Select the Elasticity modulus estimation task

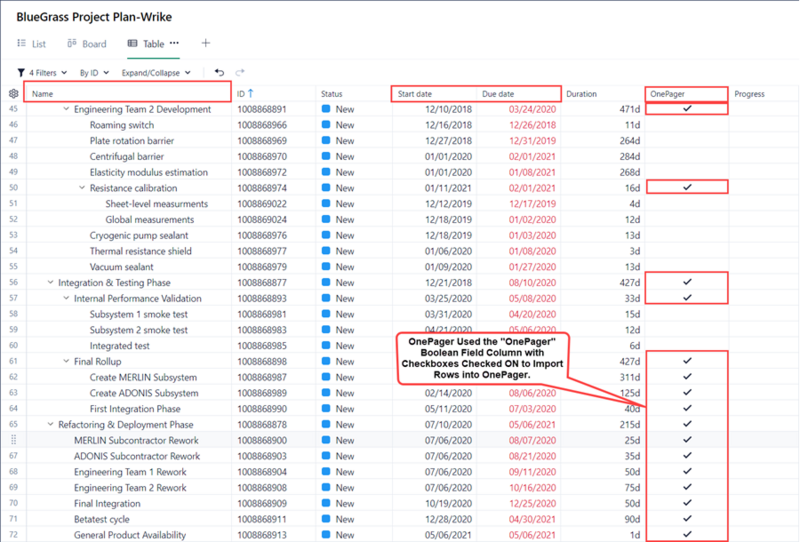pyautogui.click(x=148, y=173)
